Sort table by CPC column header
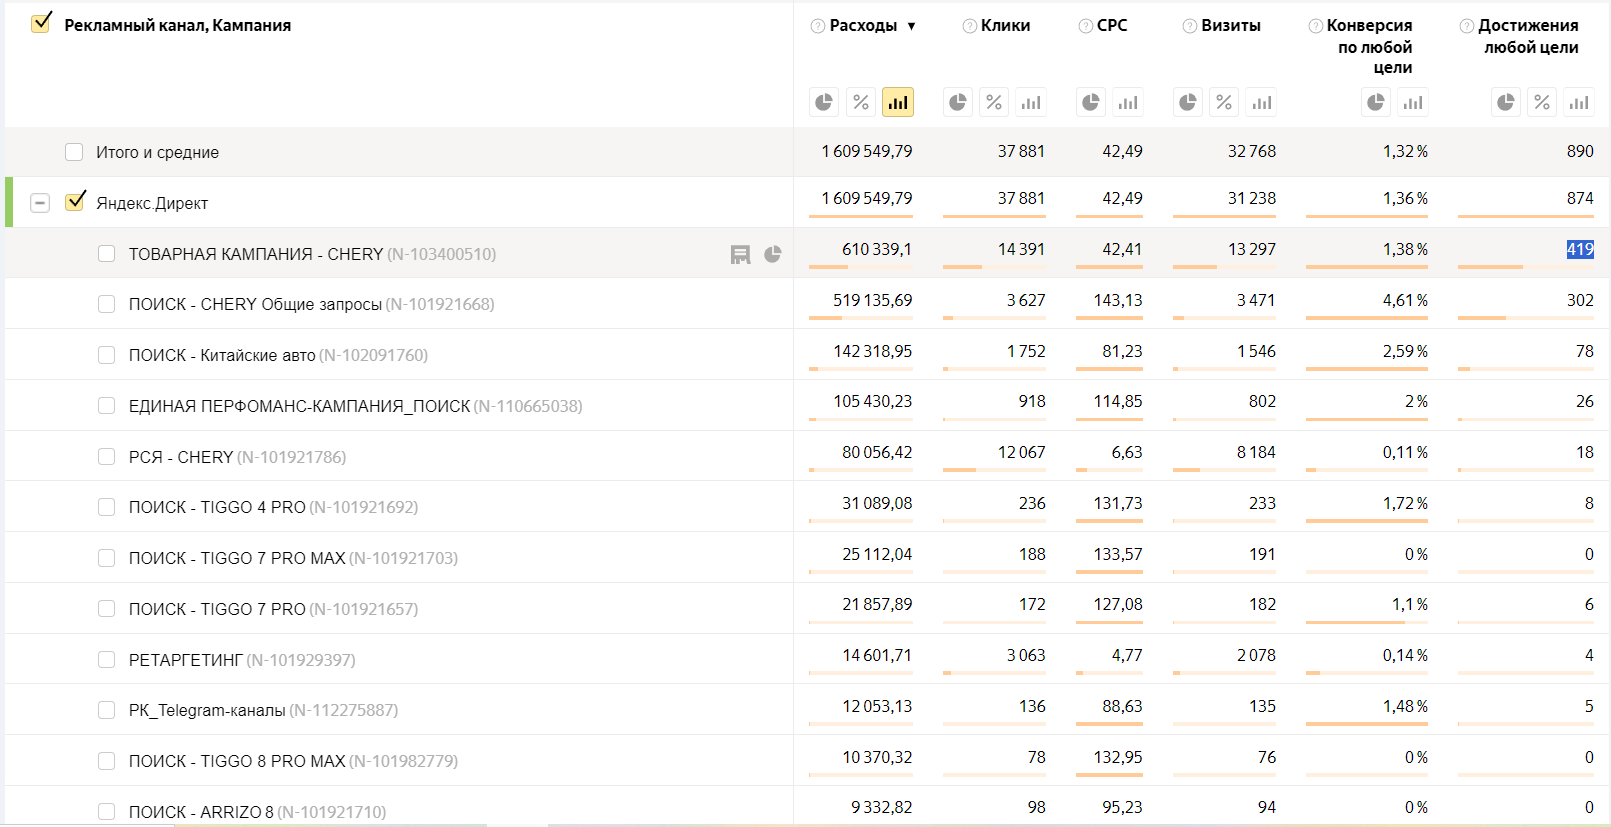The image size is (1611, 827). tap(1112, 26)
